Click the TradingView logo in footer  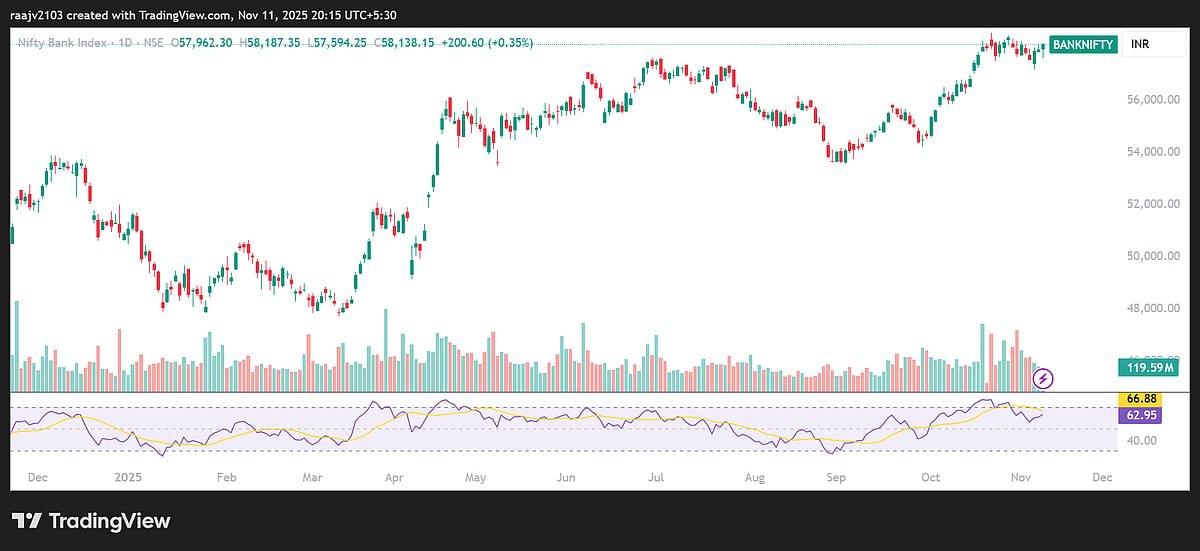91,521
